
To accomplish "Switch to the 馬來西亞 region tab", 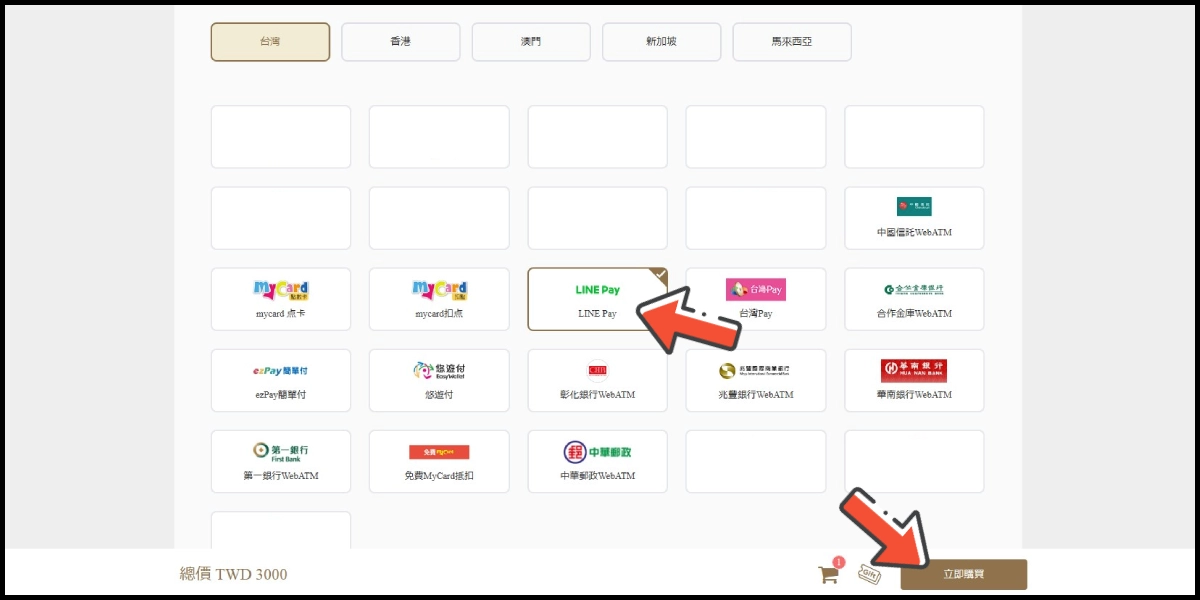I will click(792, 42).
